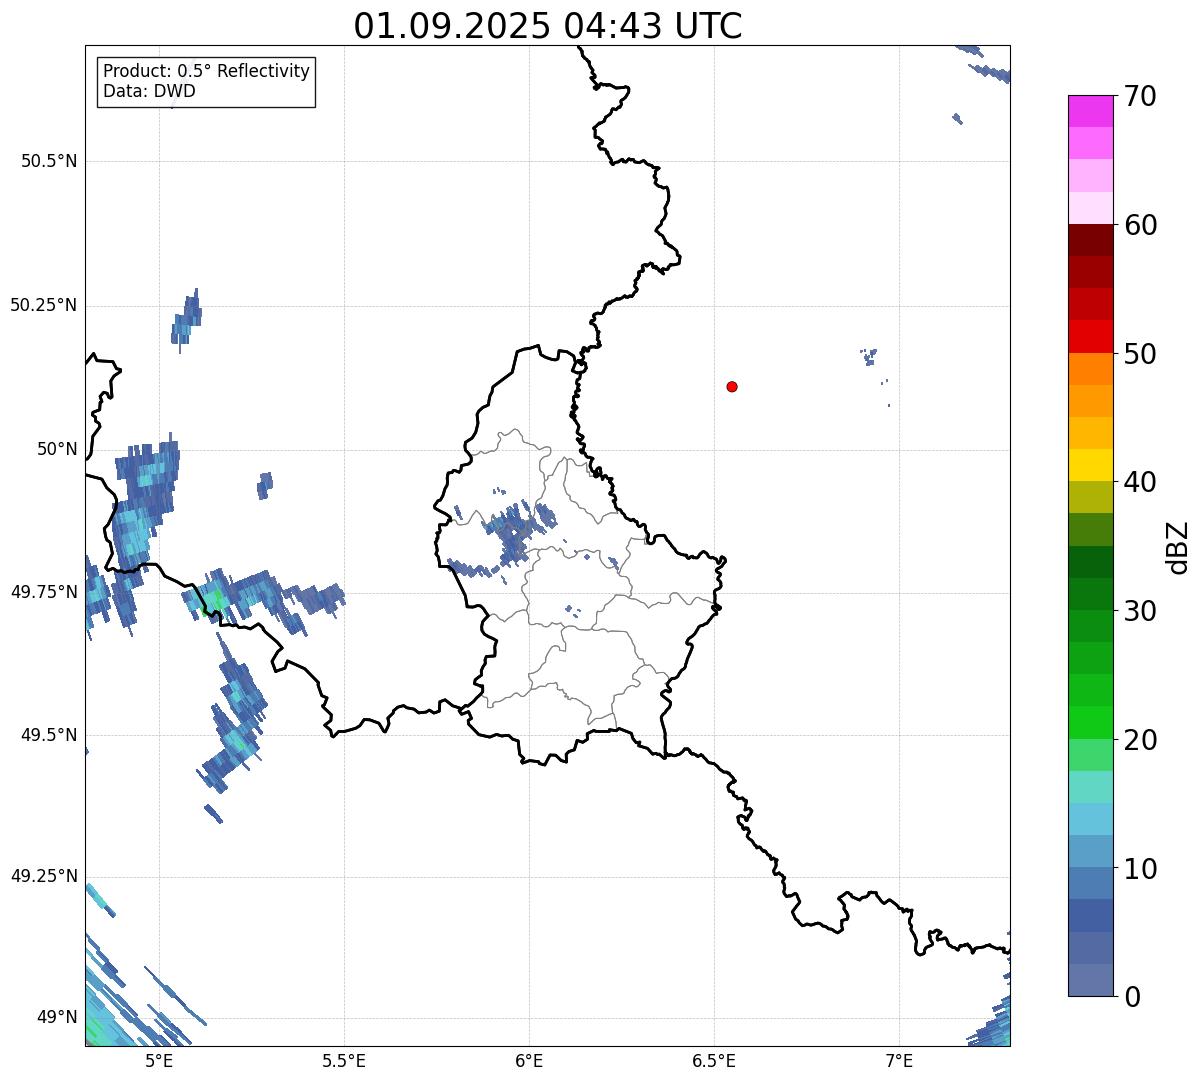Screen dimensions: 1202x1081
Task: Select the 50.5°N latitude label
Action: click(x=49, y=161)
